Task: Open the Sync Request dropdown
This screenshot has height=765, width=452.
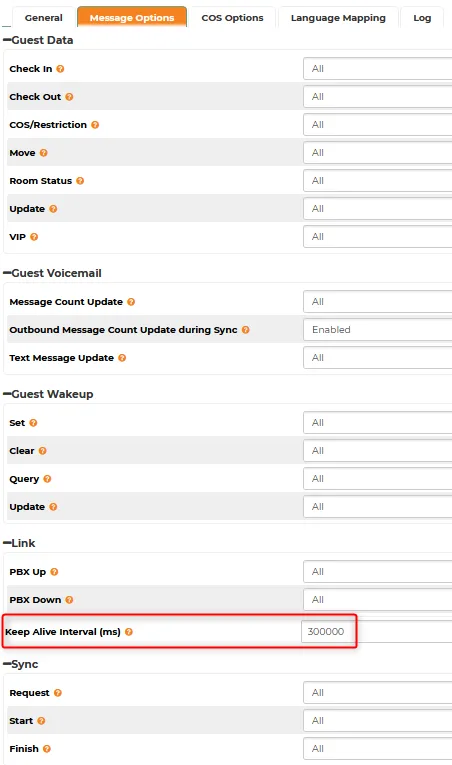Action: tap(377, 693)
